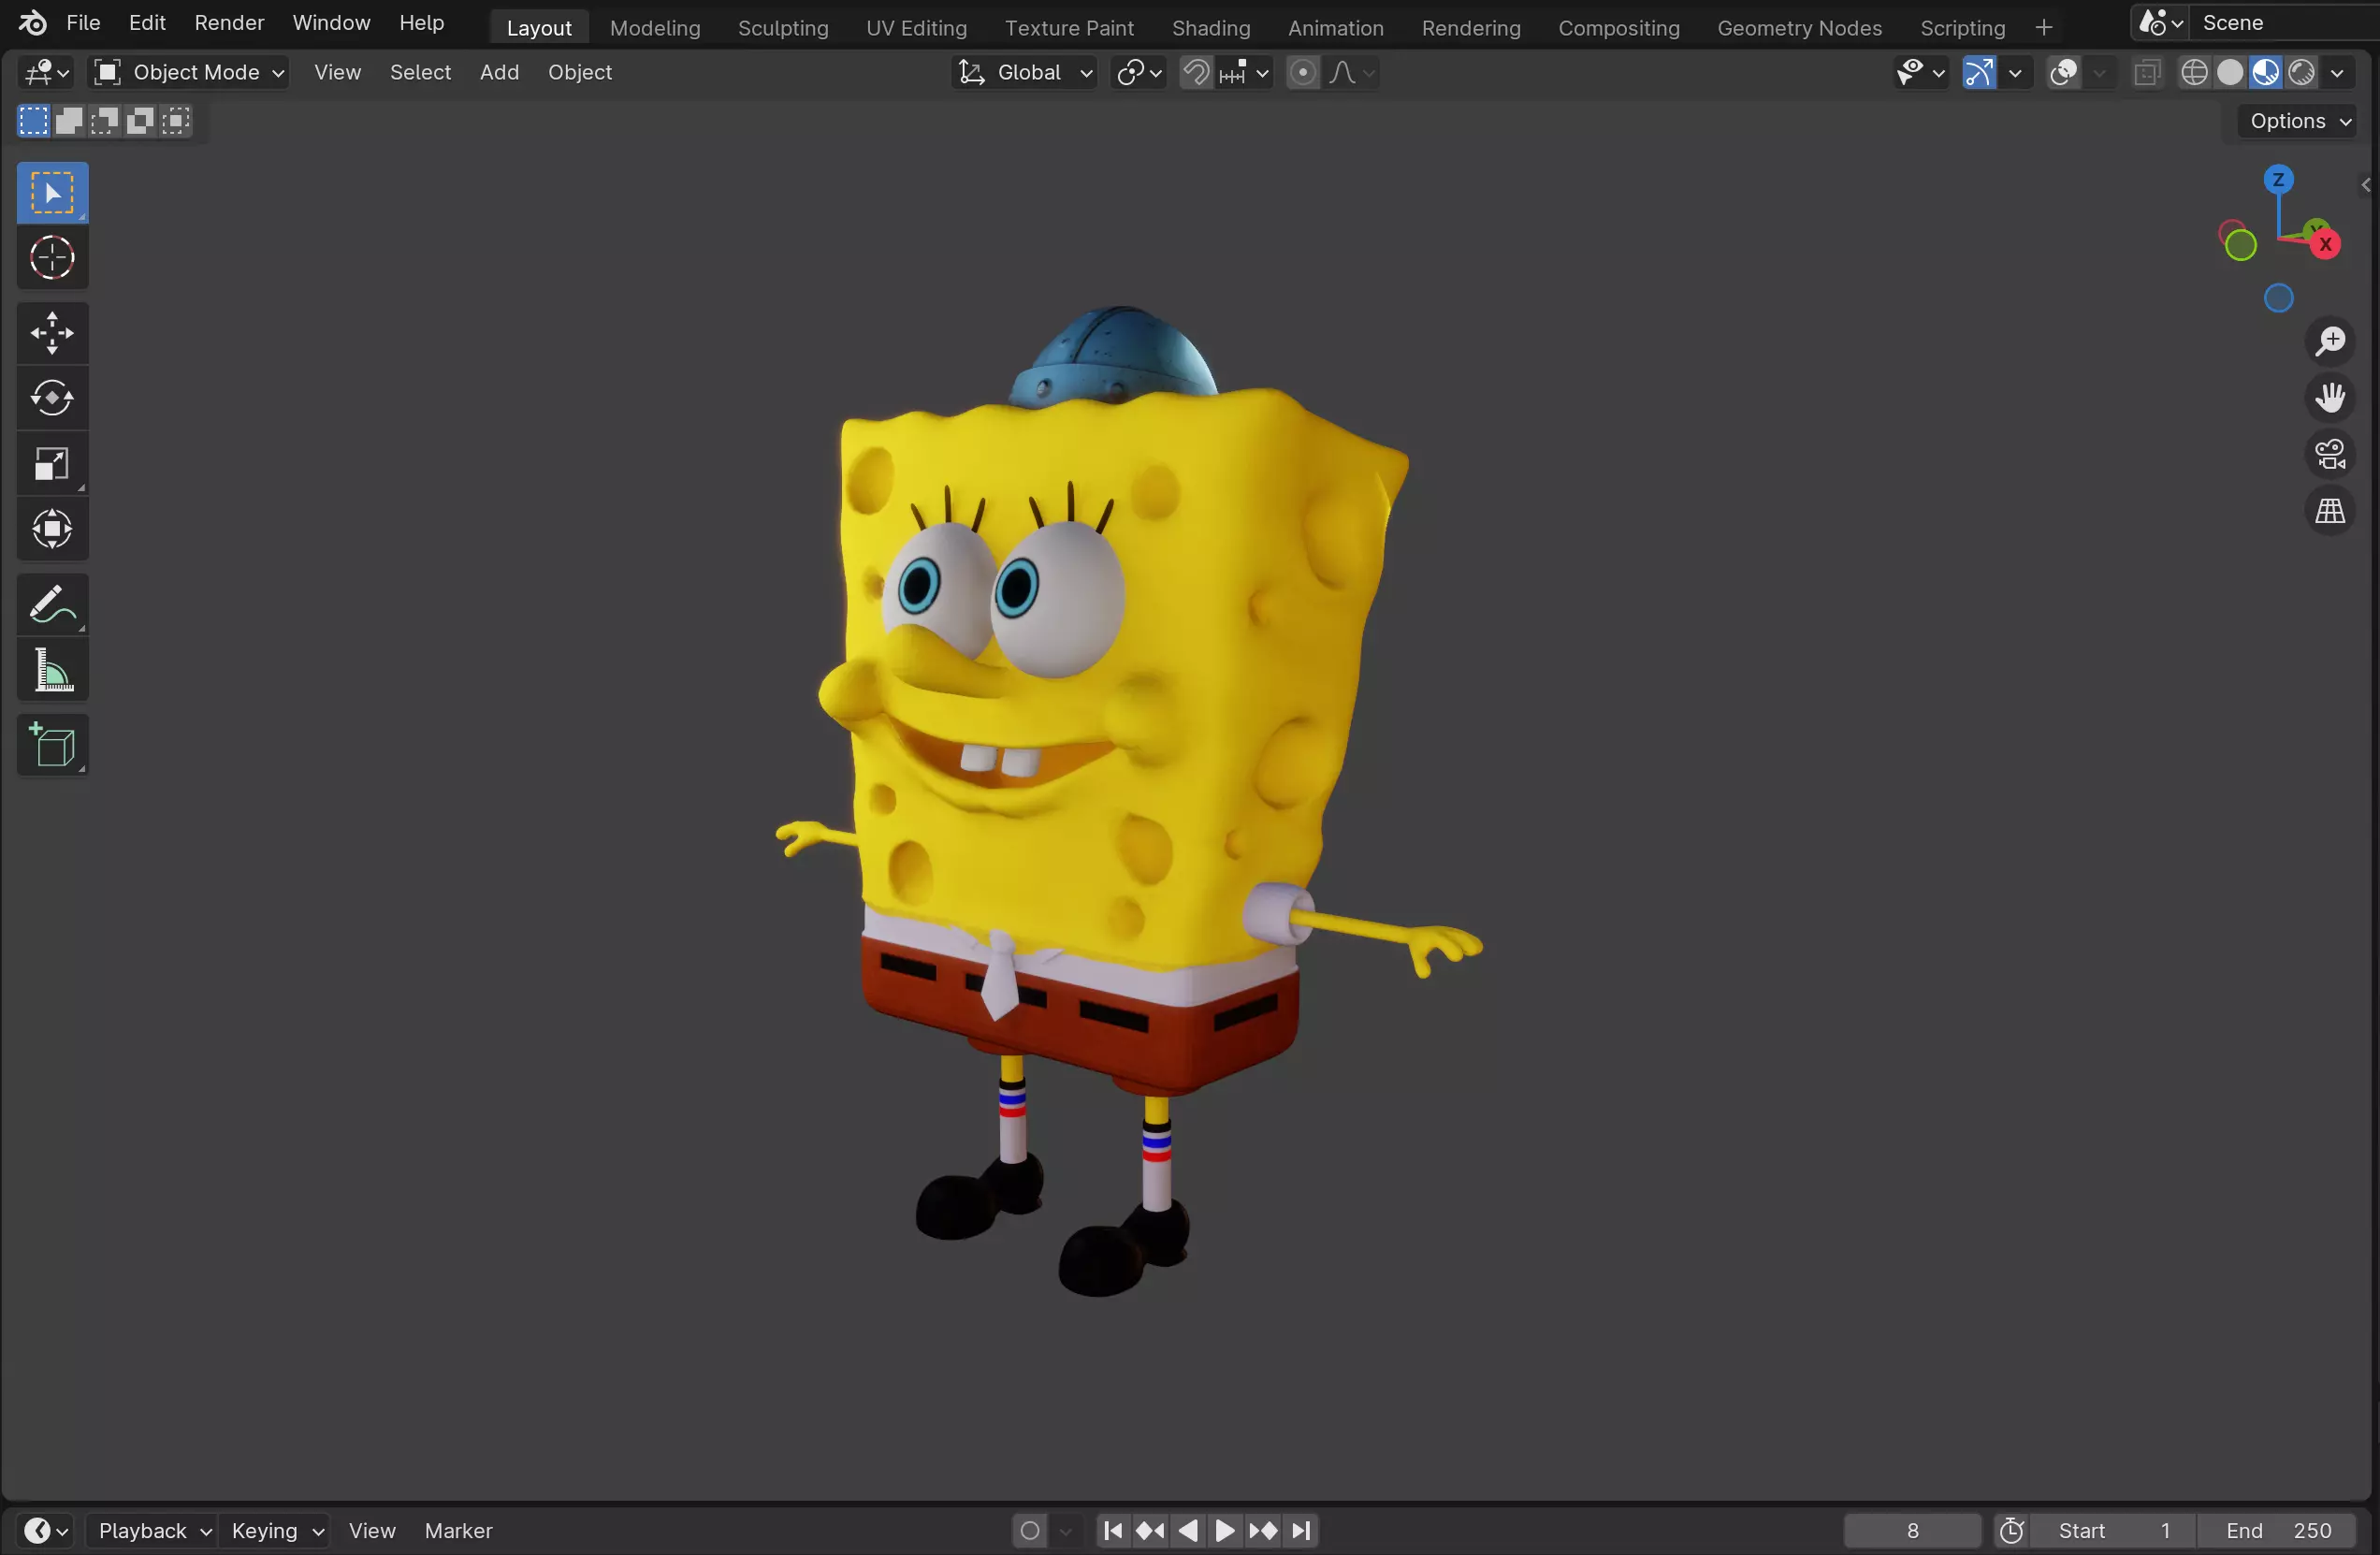Viewport: 2380px width, 1555px height.
Task: Switch to the Geometry Nodes workspace tab
Action: (x=1799, y=28)
